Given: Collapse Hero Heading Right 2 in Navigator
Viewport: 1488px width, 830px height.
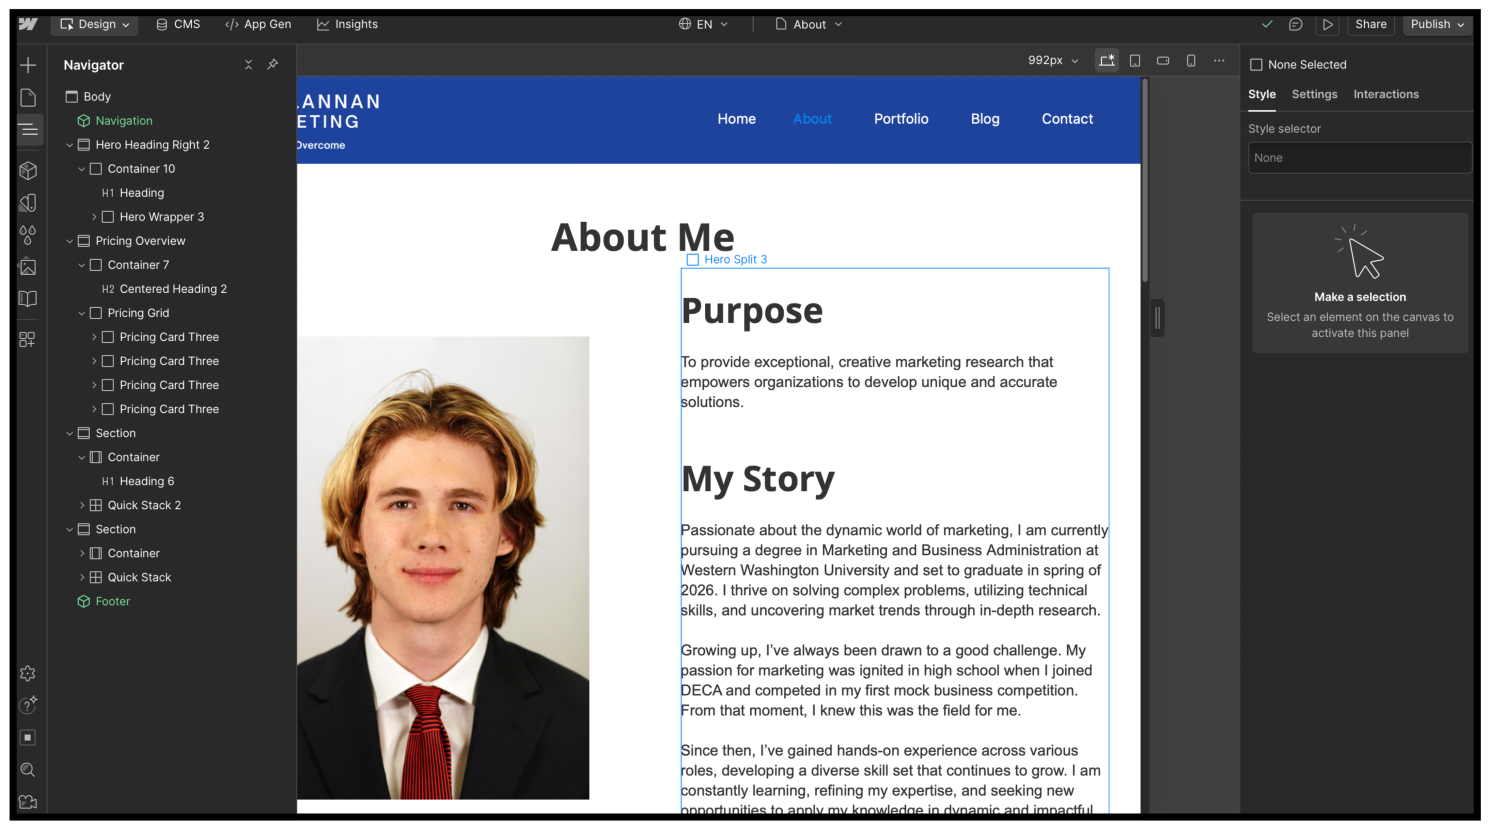Looking at the screenshot, I should click(x=70, y=145).
